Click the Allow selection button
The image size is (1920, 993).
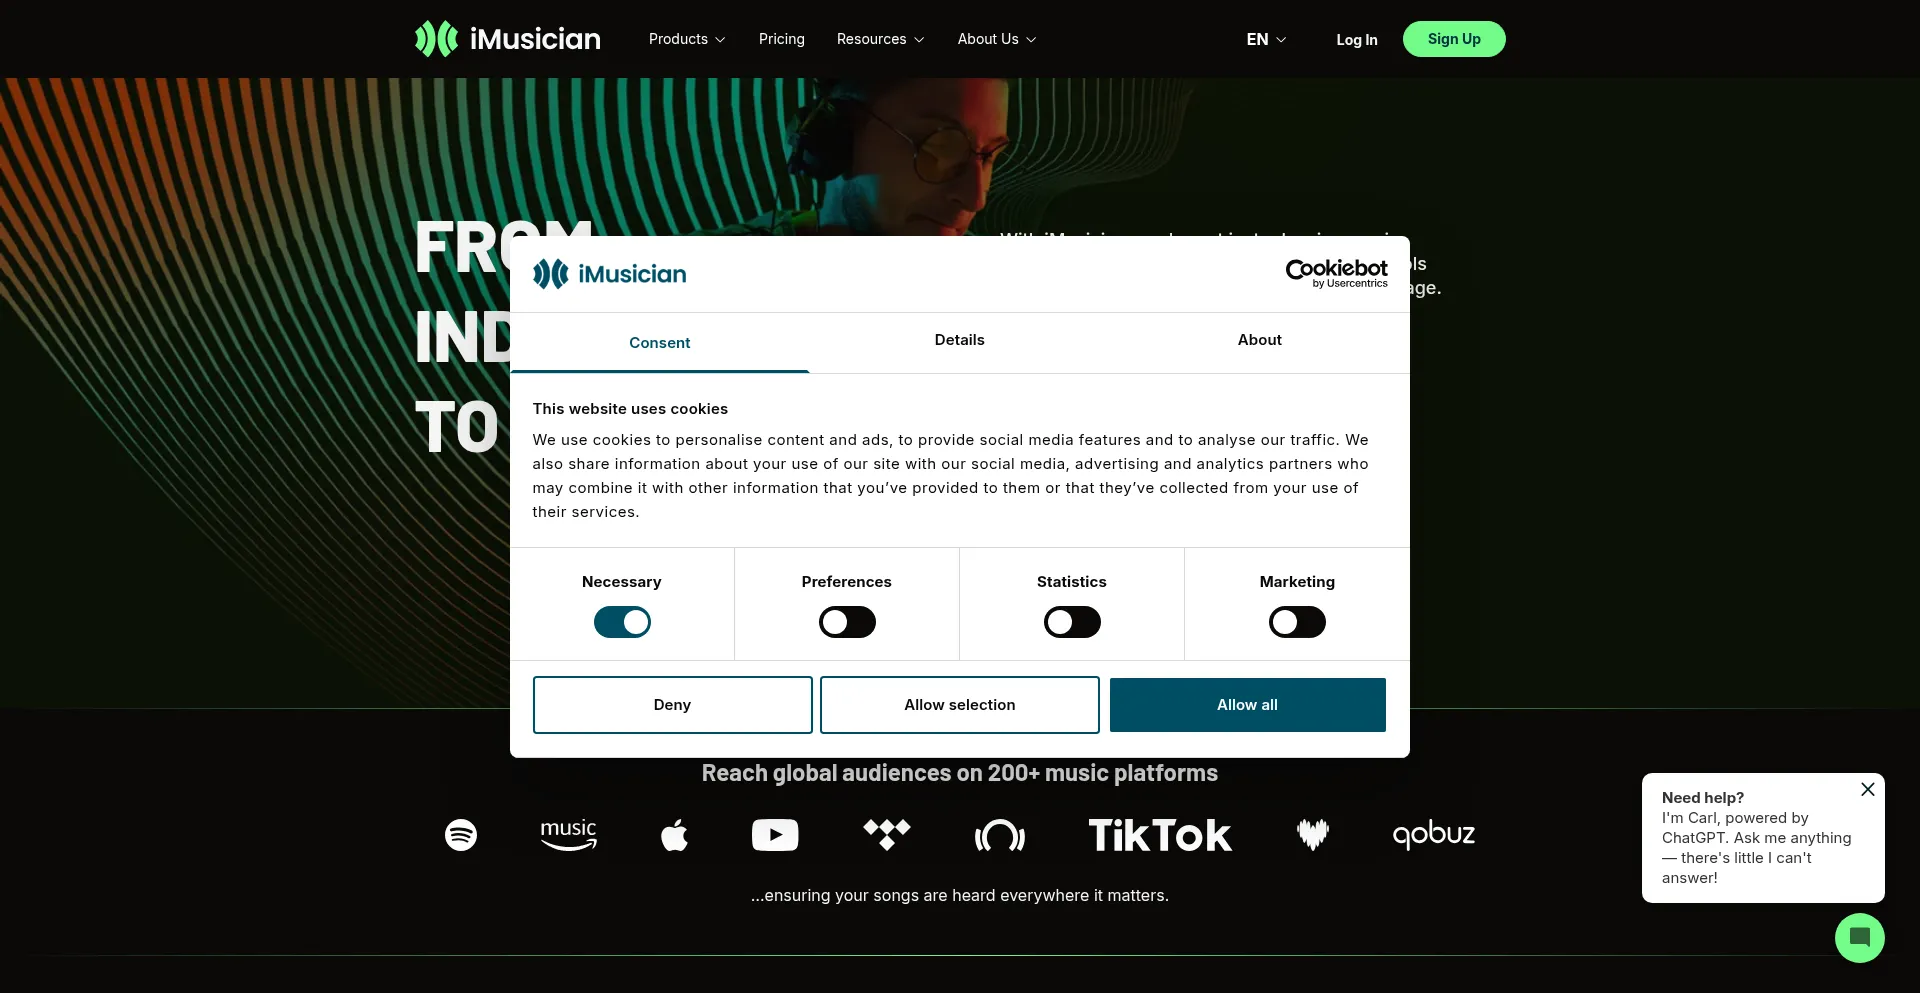(960, 705)
